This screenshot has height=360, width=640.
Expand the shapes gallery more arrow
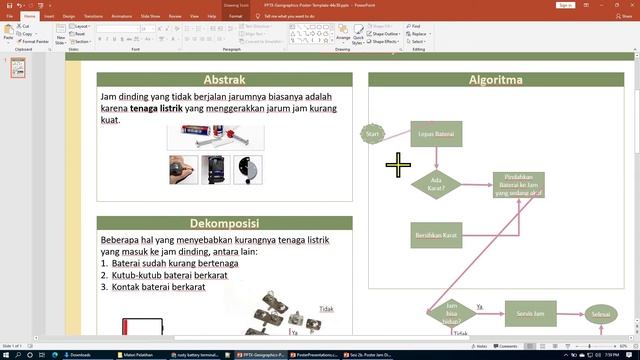[x=332, y=41]
